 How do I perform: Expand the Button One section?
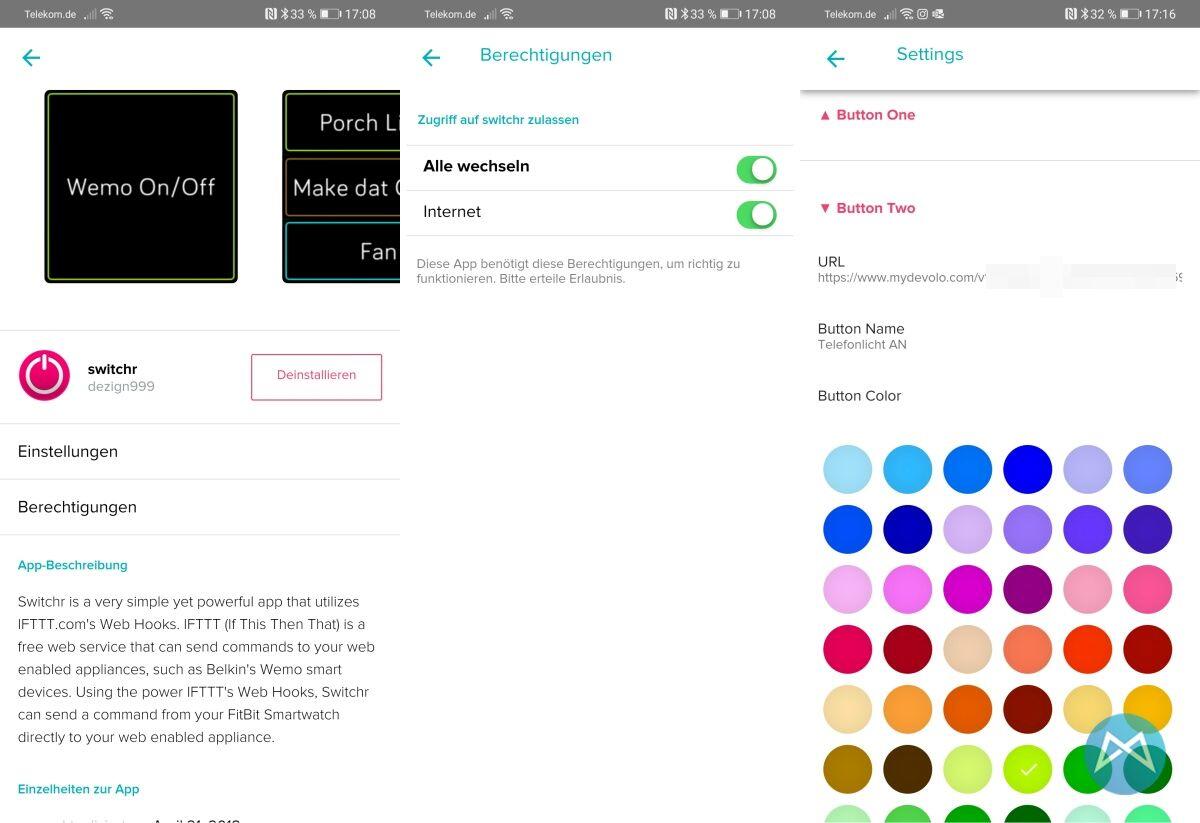(868, 115)
